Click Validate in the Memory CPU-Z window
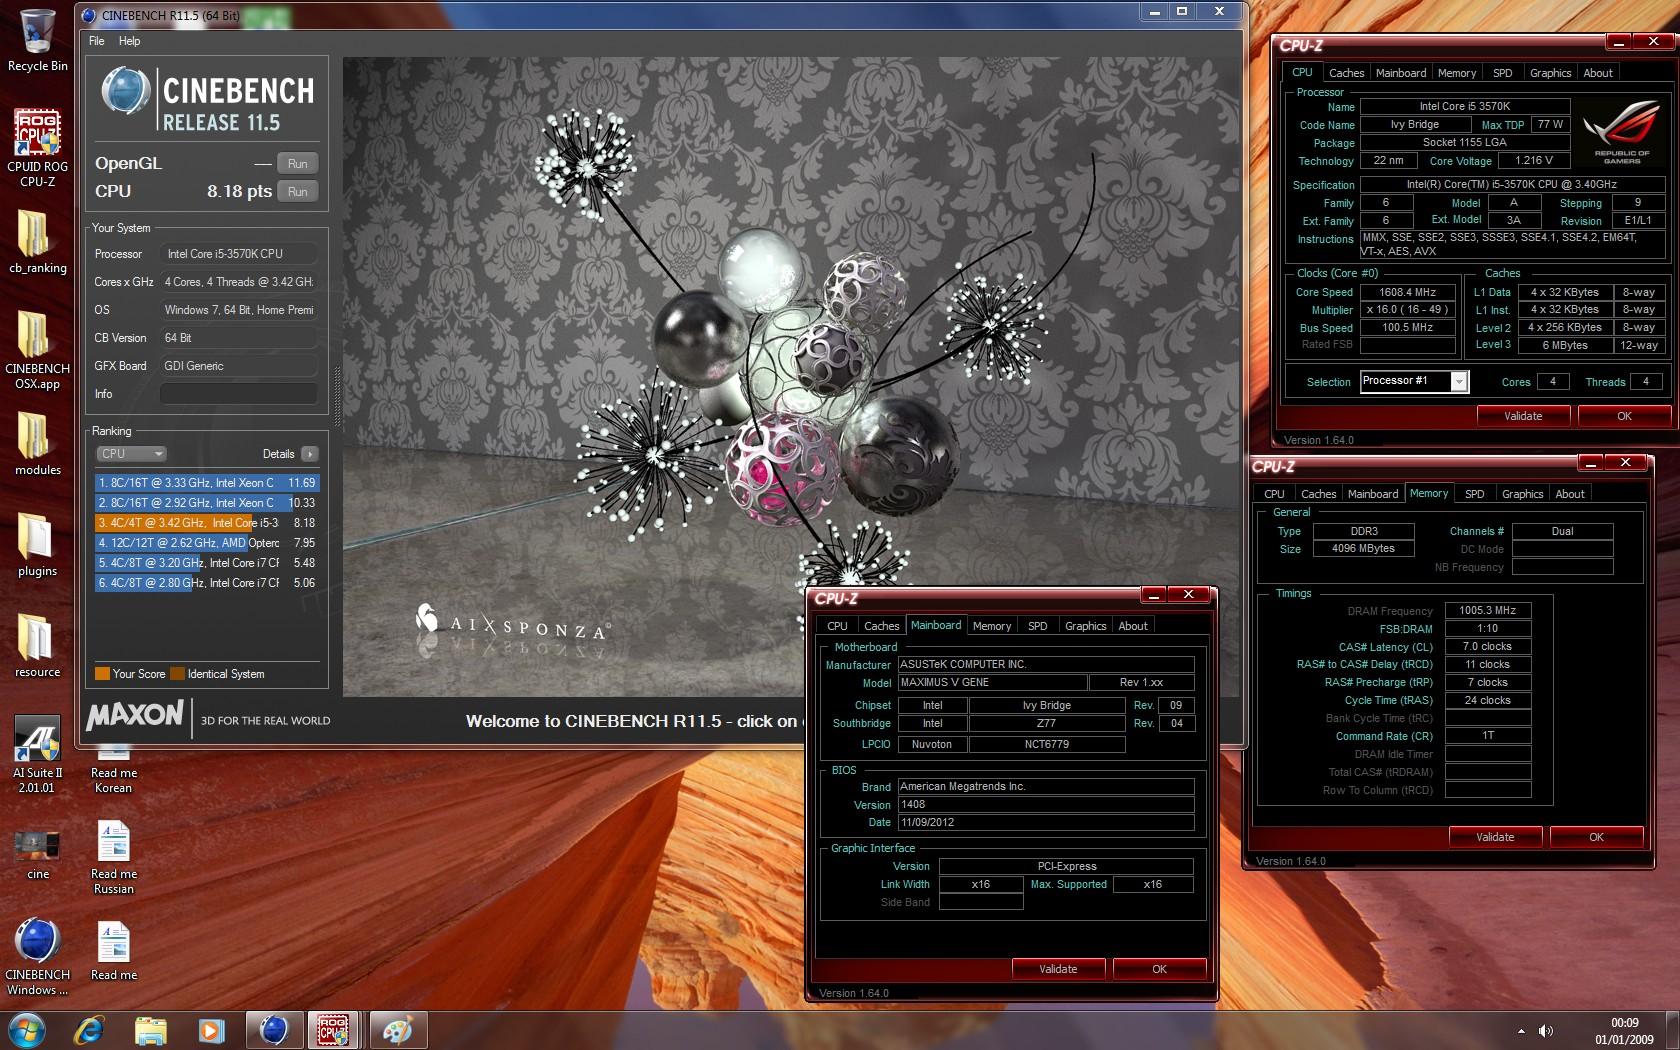1680x1050 pixels. tap(1495, 837)
